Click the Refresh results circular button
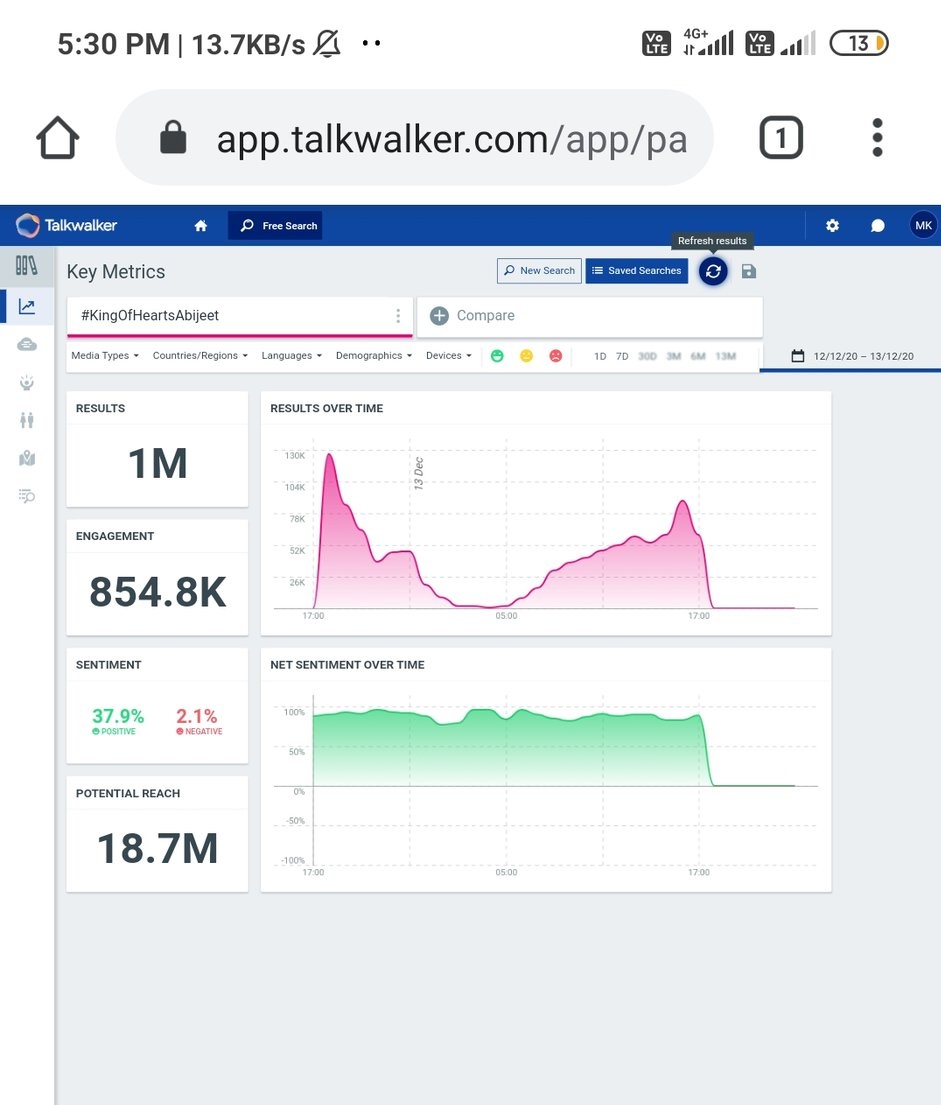Image resolution: width=941 pixels, height=1105 pixels. pos(713,271)
